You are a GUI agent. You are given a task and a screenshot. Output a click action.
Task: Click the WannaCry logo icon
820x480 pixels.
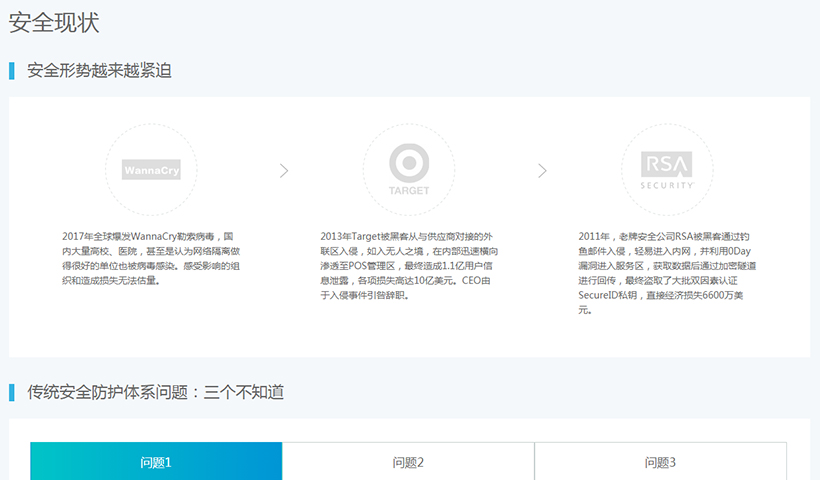click(x=151, y=170)
